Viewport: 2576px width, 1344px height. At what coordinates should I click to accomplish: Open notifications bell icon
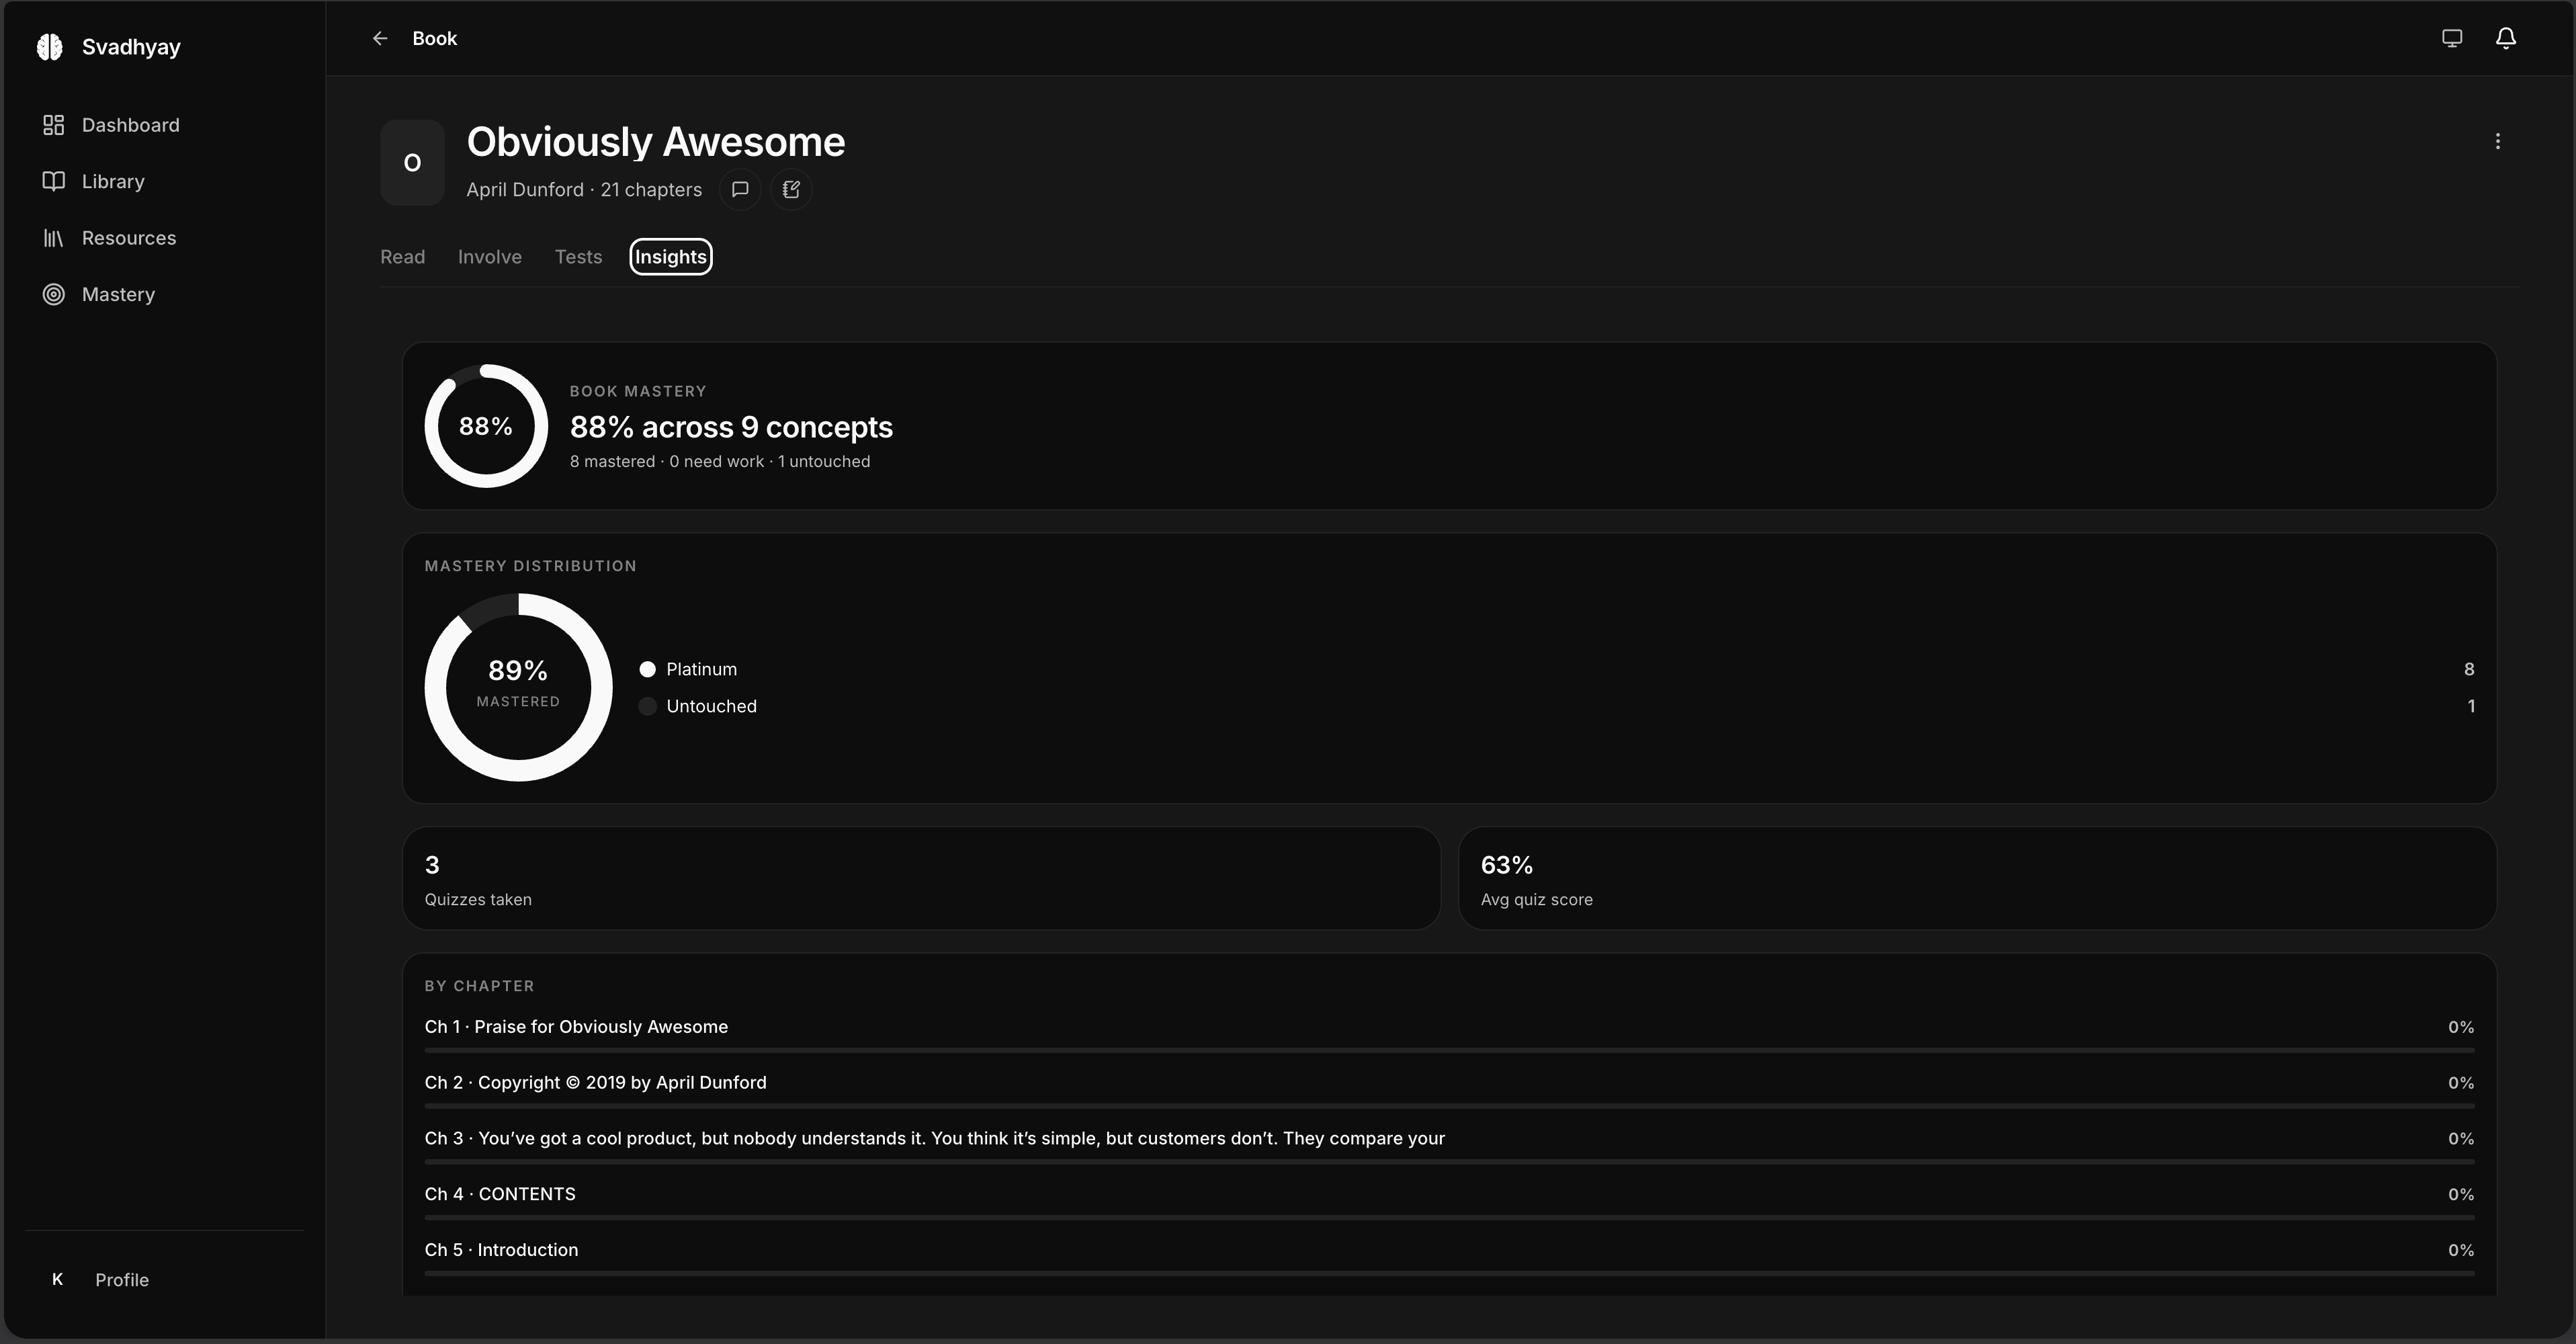[2506, 38]
